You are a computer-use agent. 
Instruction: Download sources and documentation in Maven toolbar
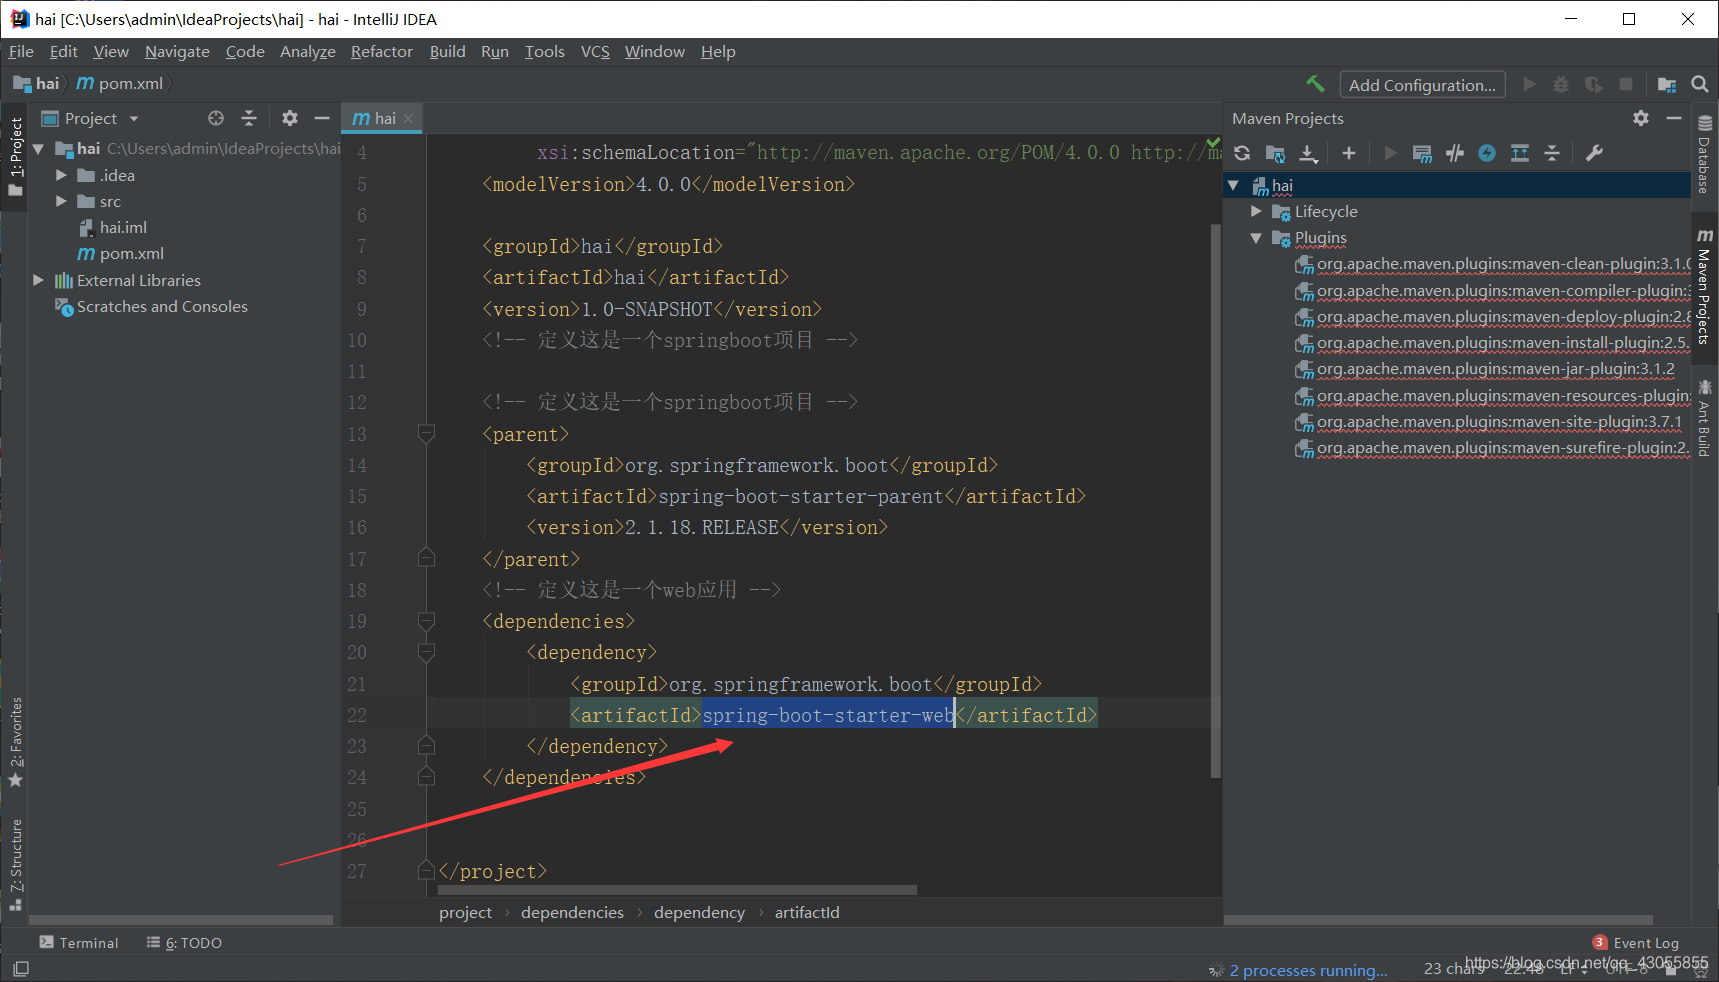1308,153
